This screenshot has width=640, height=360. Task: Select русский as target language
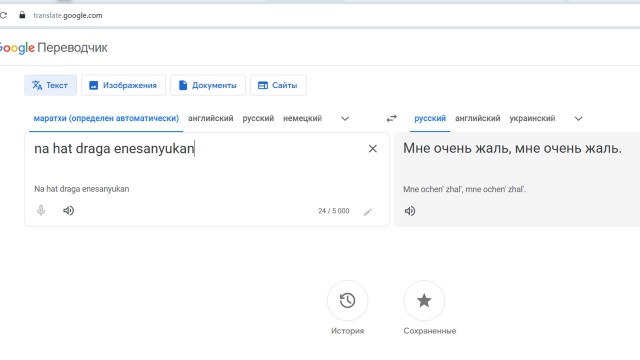[x=430, y=118]
